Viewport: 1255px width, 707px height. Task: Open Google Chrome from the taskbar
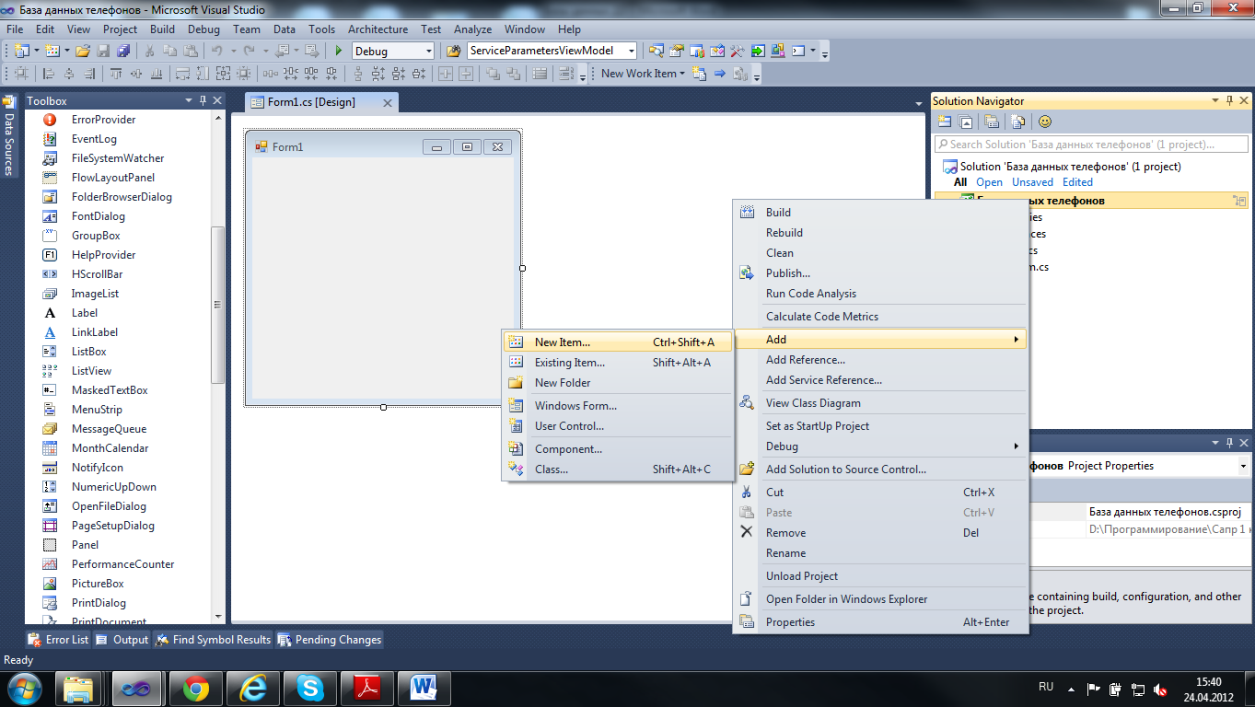coord(196,688)
